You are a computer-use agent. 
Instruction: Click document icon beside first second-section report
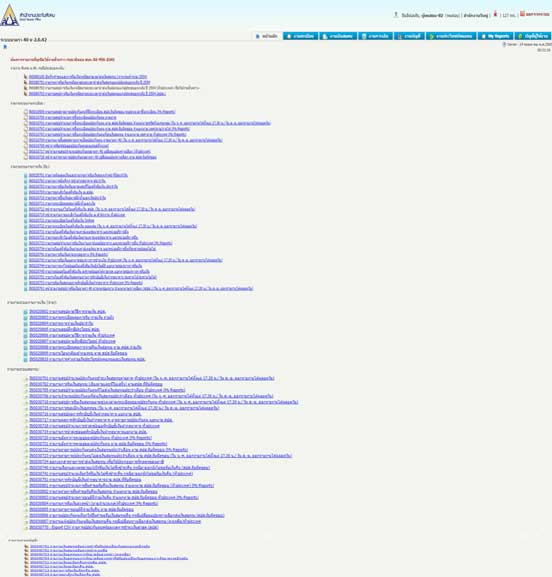point(26,111)
